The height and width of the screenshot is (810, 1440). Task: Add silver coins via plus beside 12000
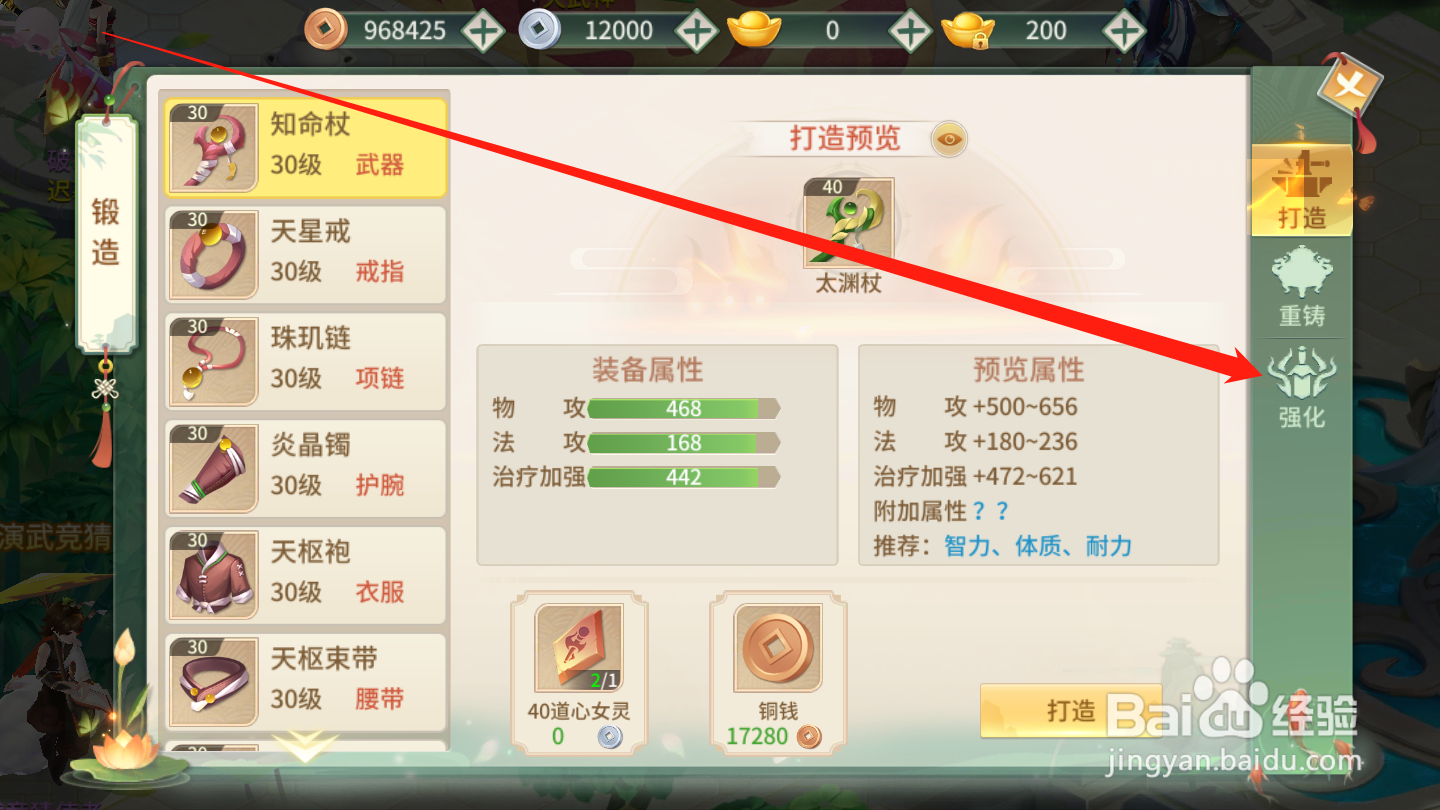pyautogui.click(x=696, y=31)
